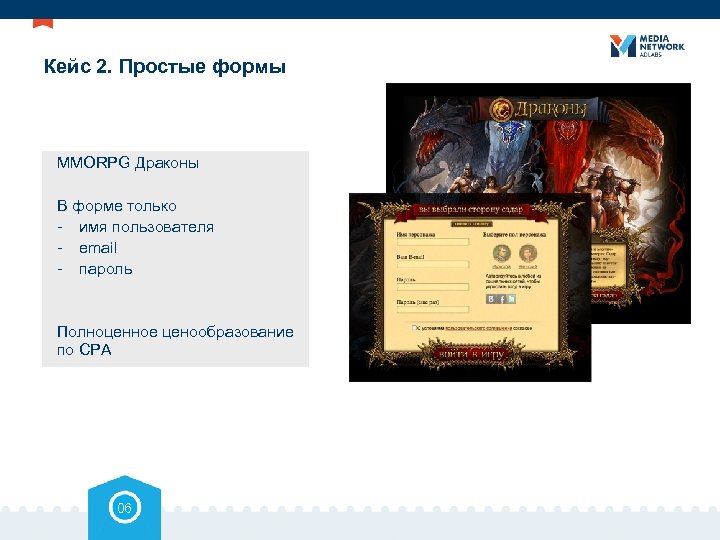Click the bullet имя пользователя
The height and width of the screenshot is (540, 720).
[146, 227]
